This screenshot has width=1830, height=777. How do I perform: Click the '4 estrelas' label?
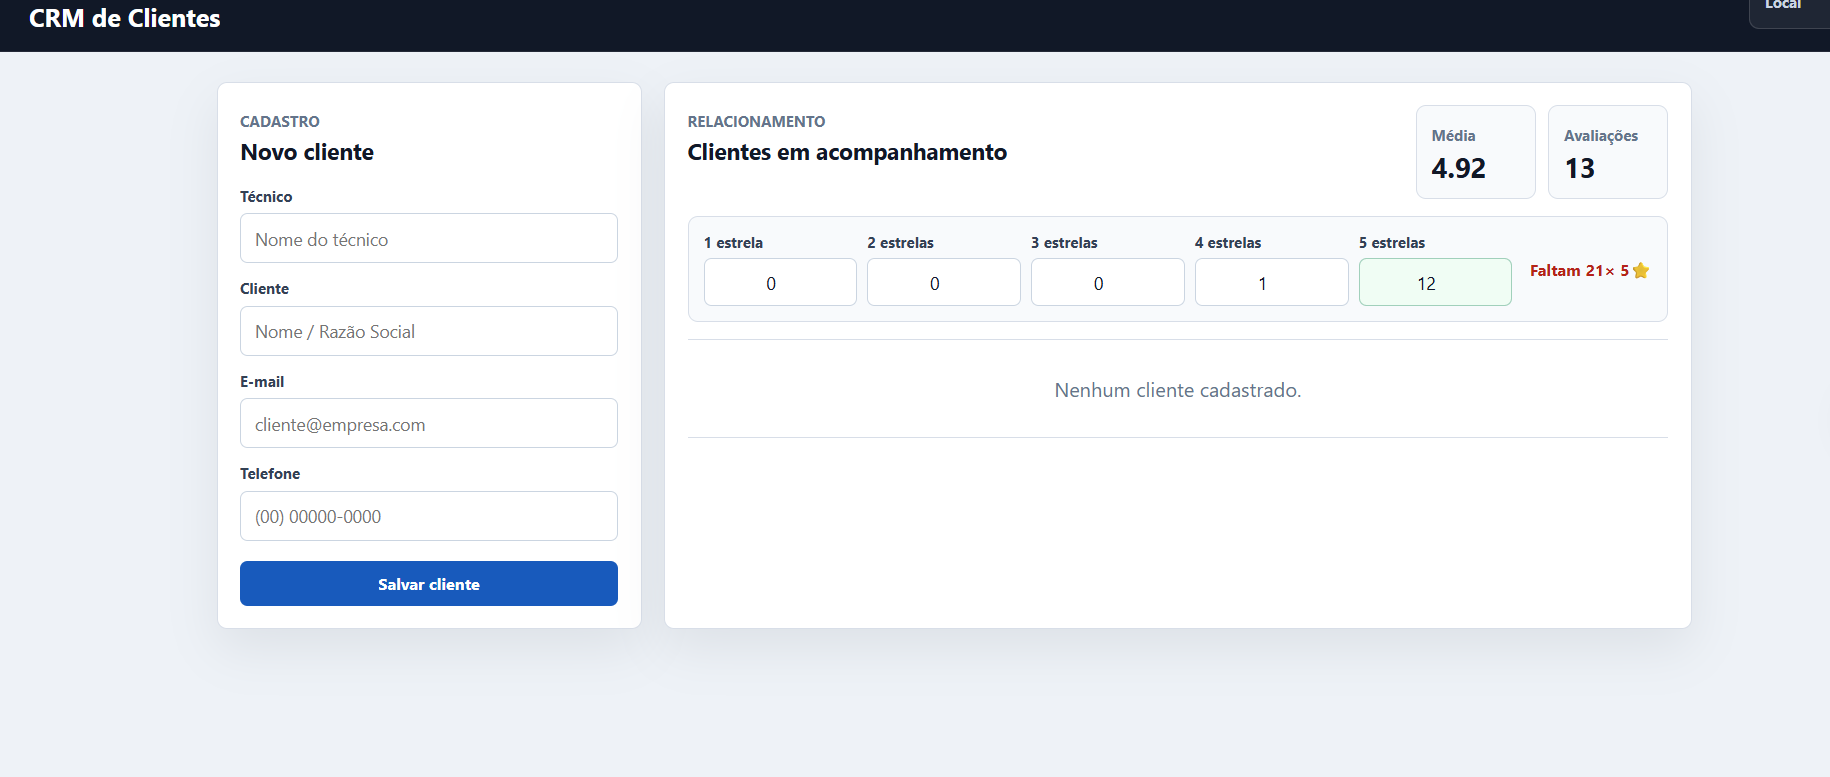tap(1228, 243)
